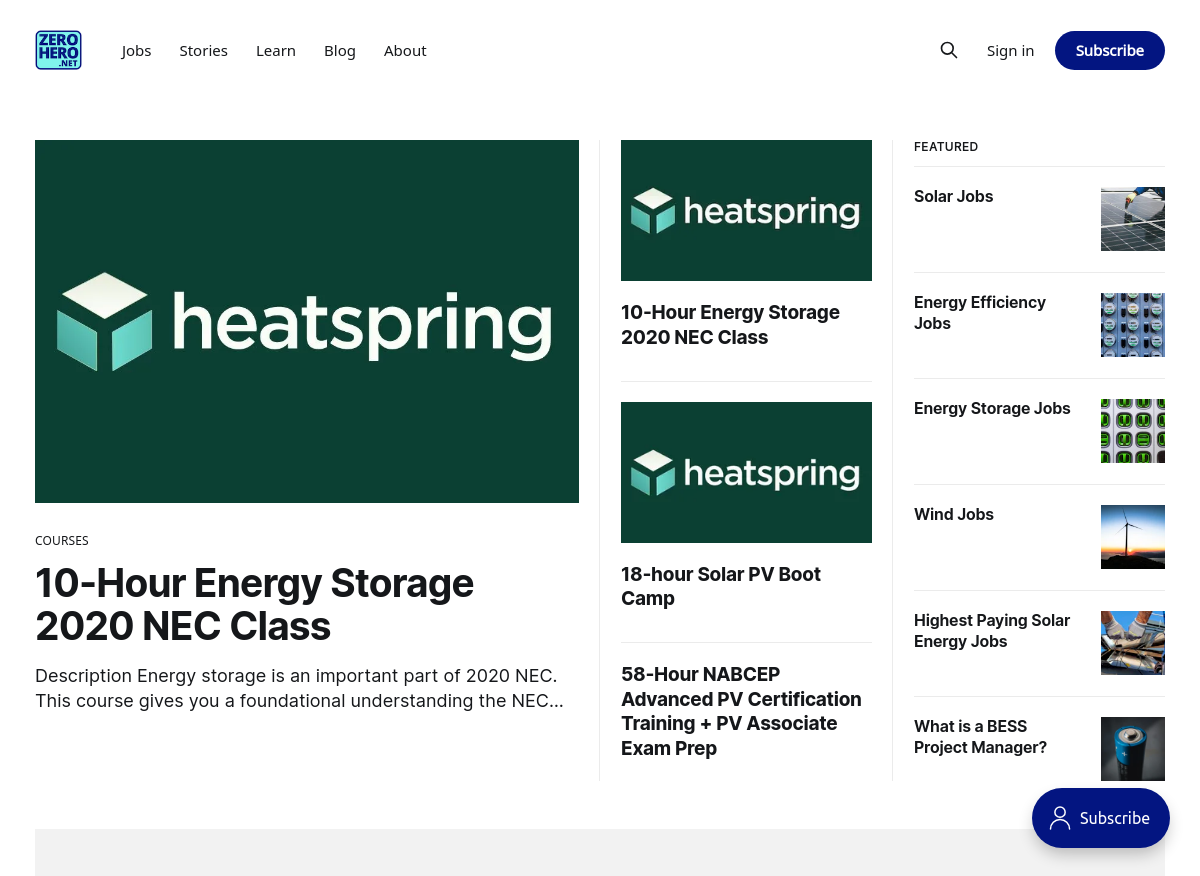The image size is (1200, 876).
Task: Open the Wind Jobs link
Action: point(954,514)
